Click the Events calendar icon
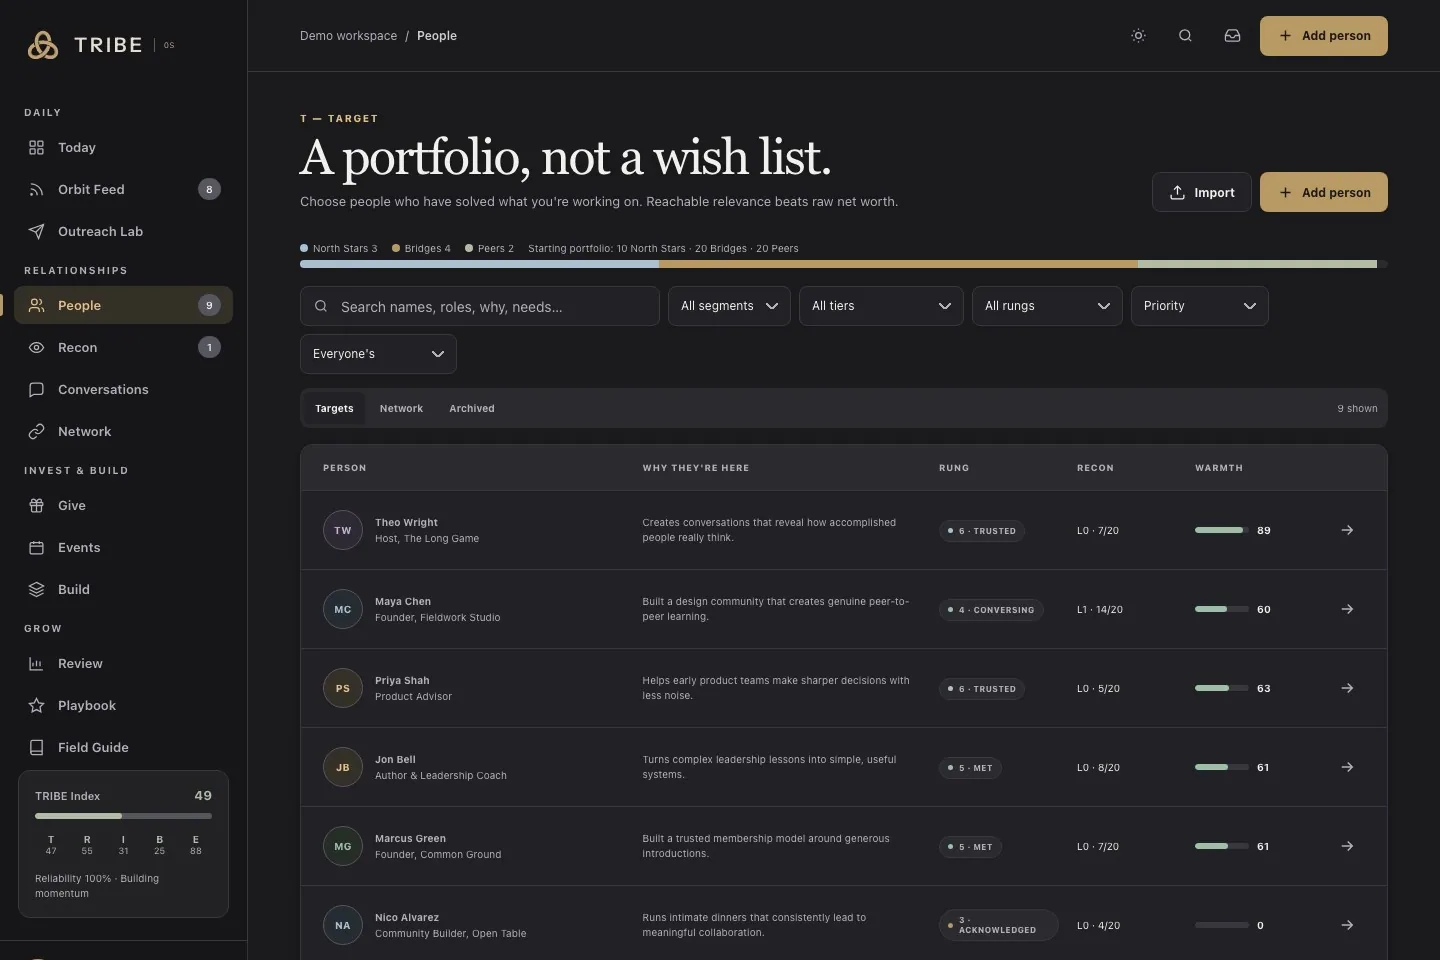Image resolution: width=1440 pixels, height=960 pixels. coord(37,547)
